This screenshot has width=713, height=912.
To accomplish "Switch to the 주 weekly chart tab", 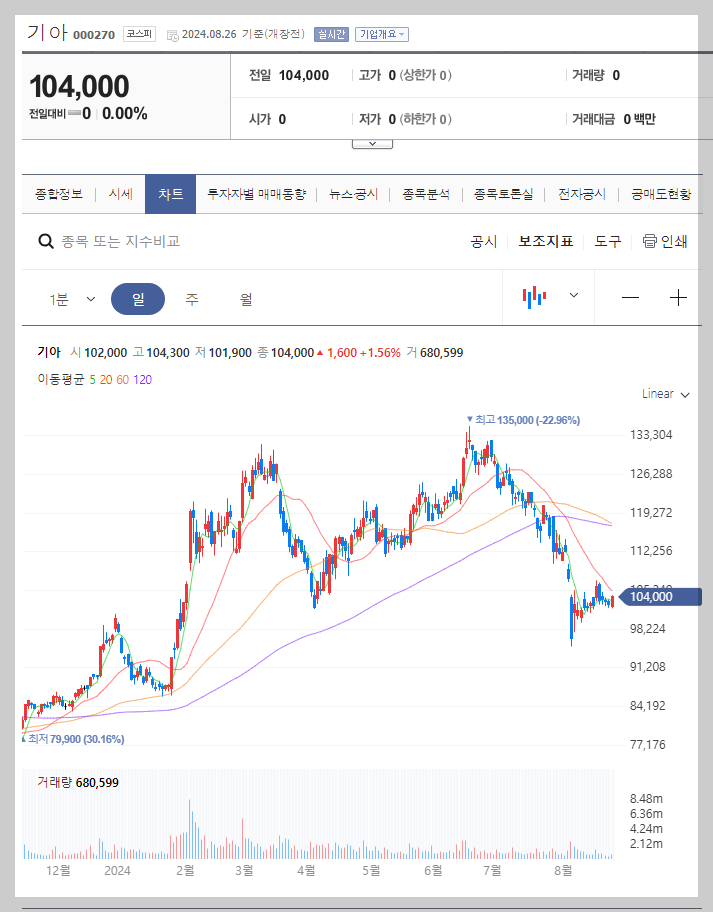I will click(191, 297).
